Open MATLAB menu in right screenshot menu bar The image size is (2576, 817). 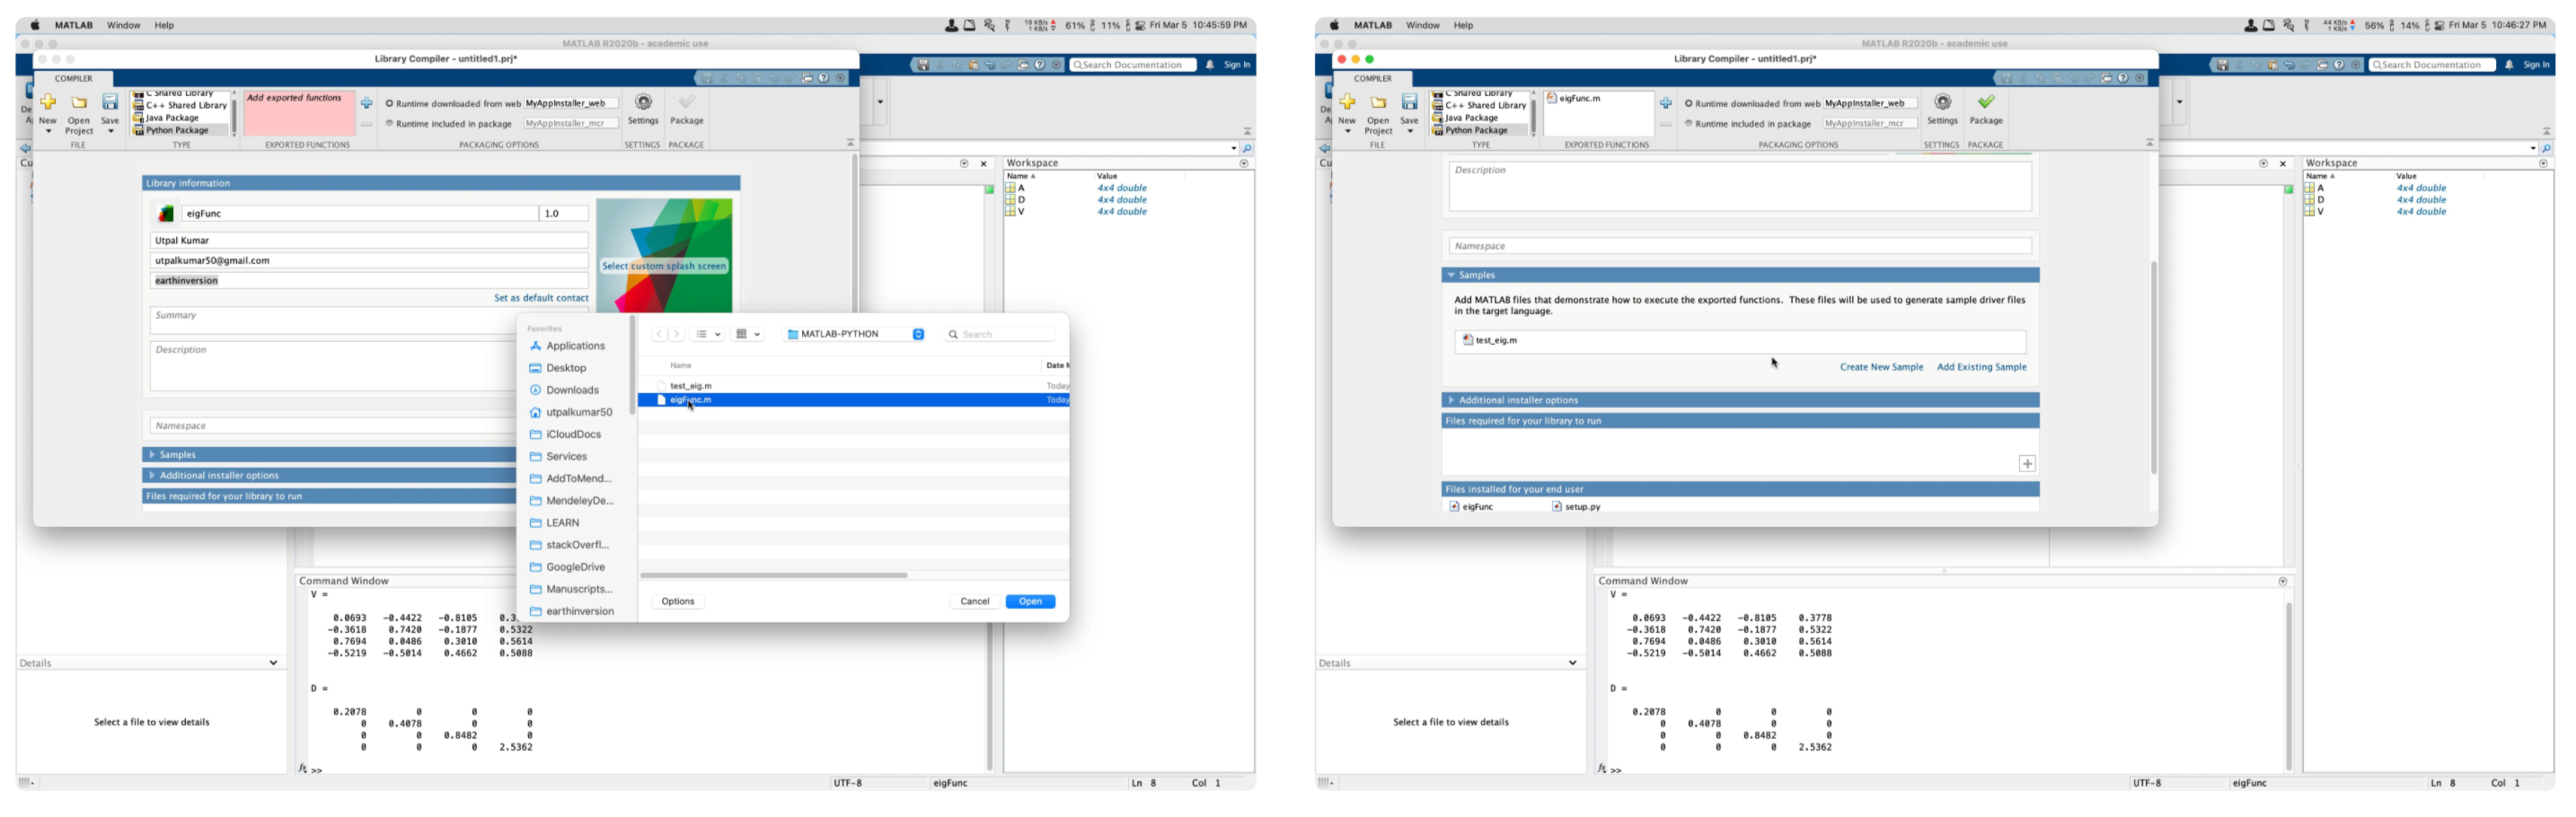pyautogui.click(x=1373, y=25)
